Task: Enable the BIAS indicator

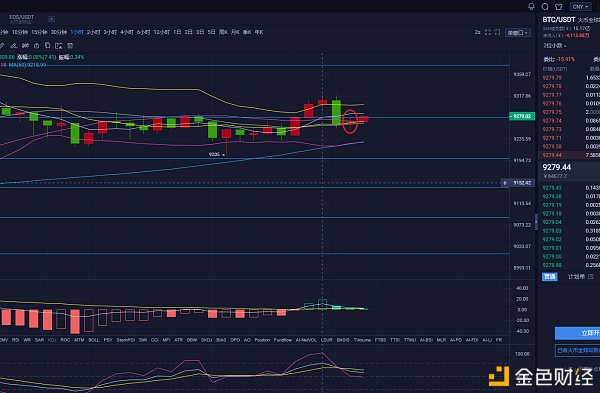Action: 221,340
